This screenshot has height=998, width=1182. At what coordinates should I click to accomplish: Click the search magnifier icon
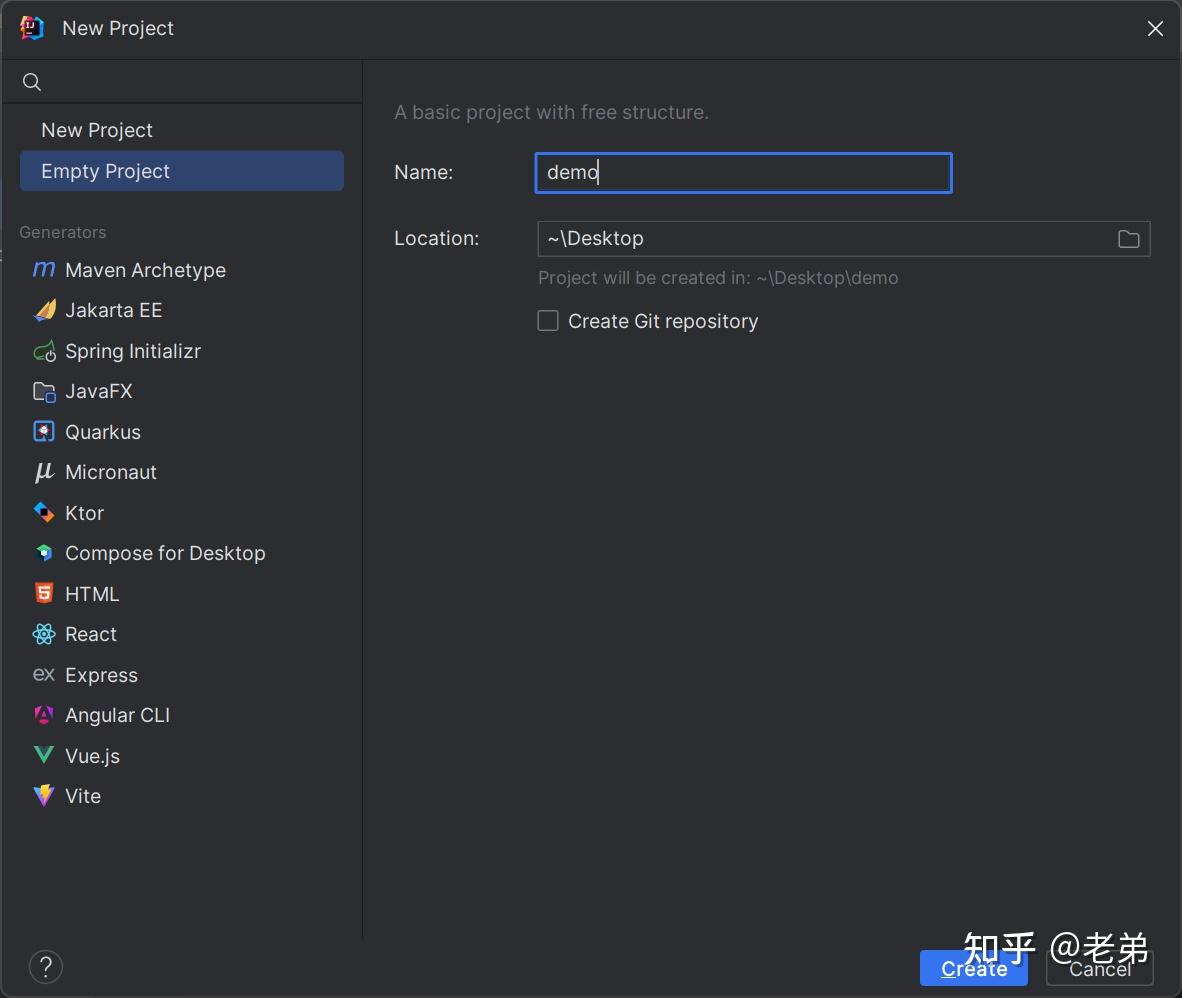tap(32, 82)
